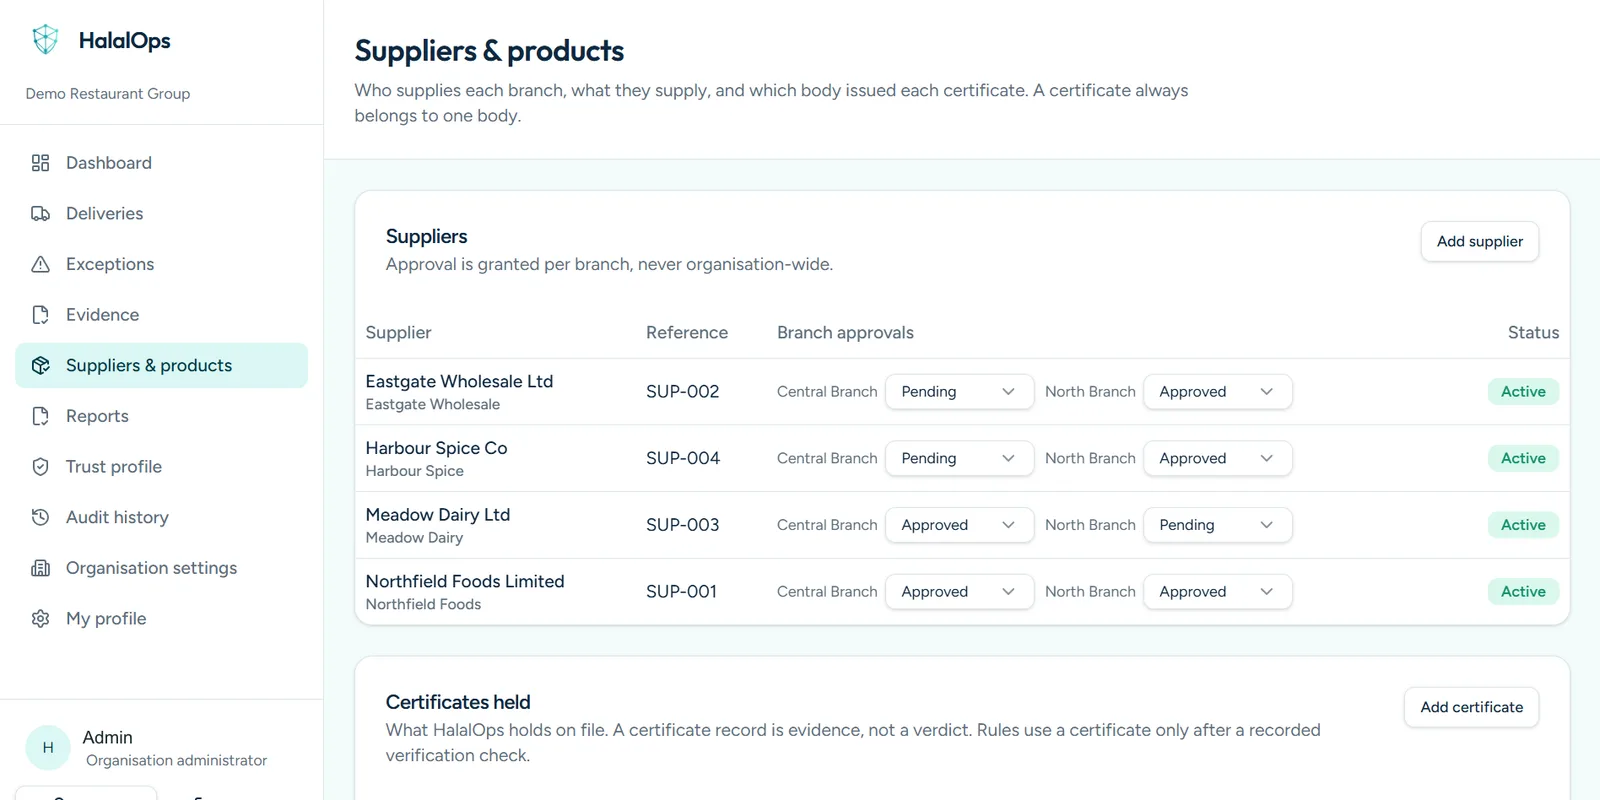
Task: Click the Admin avatar circle with H
Action: point(48,748)
